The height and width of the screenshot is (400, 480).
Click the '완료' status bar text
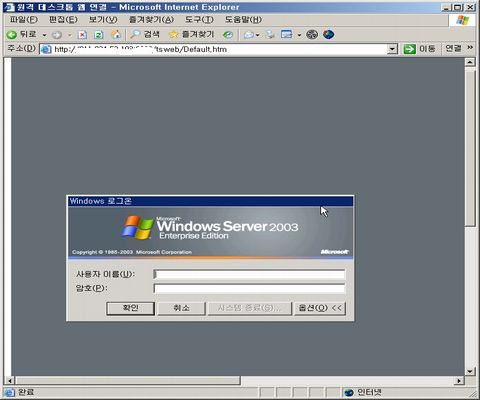click(26, 392)
